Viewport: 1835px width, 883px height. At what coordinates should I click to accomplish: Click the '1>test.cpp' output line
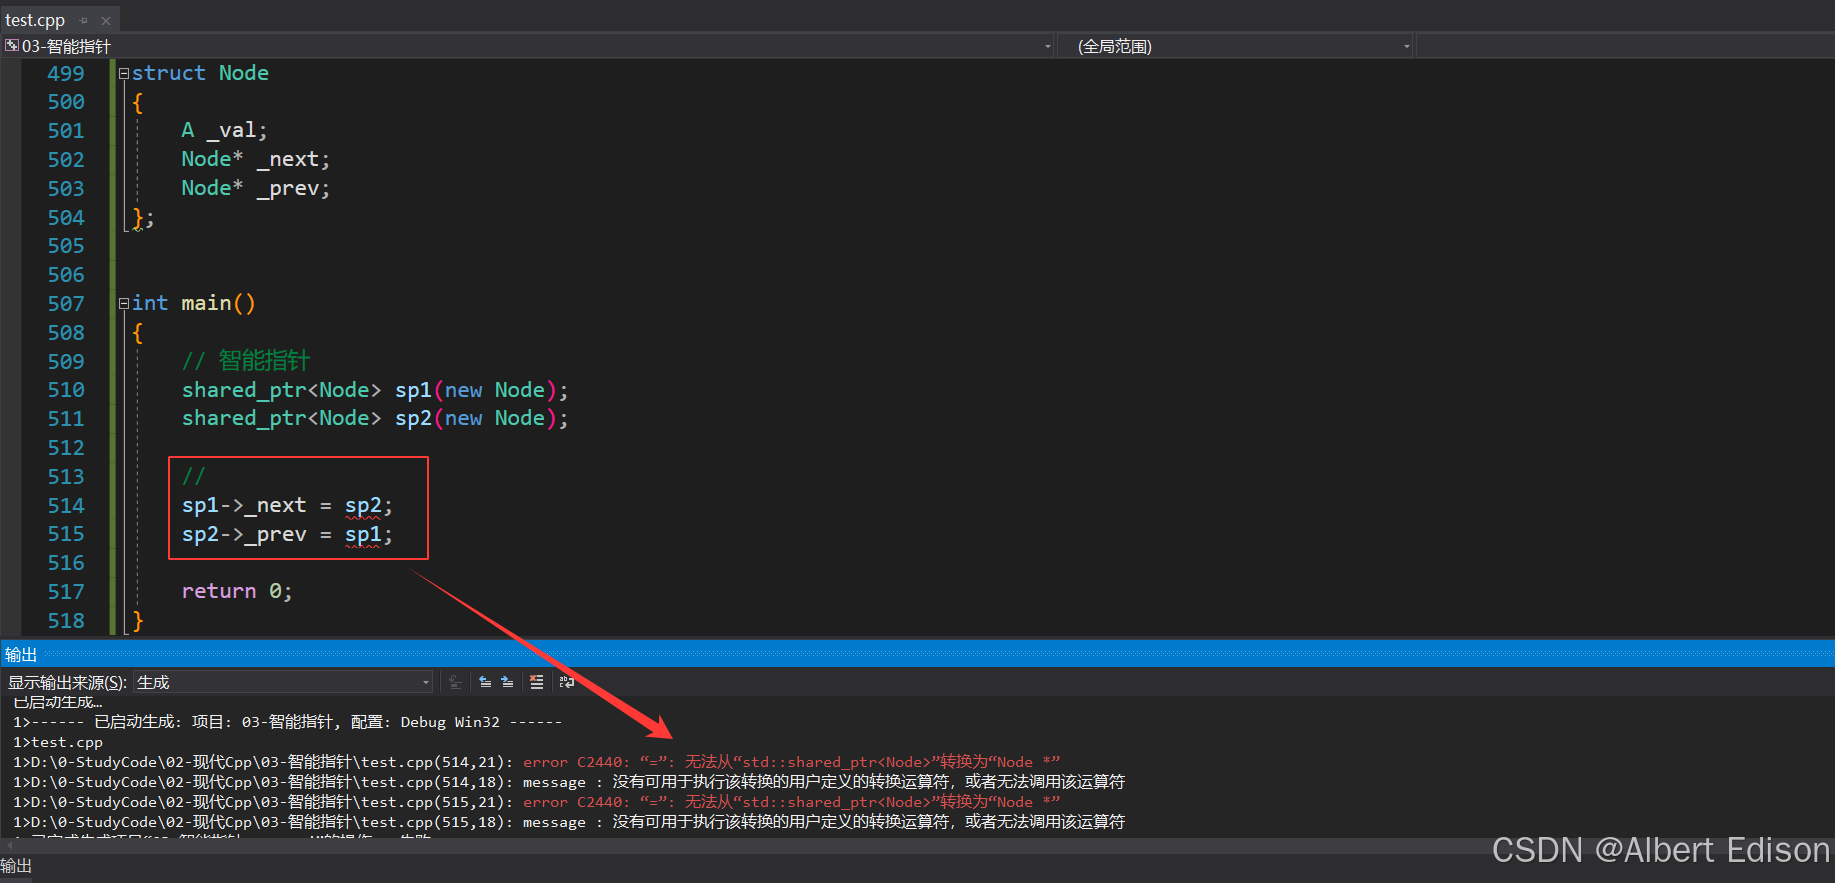[58, 742]
